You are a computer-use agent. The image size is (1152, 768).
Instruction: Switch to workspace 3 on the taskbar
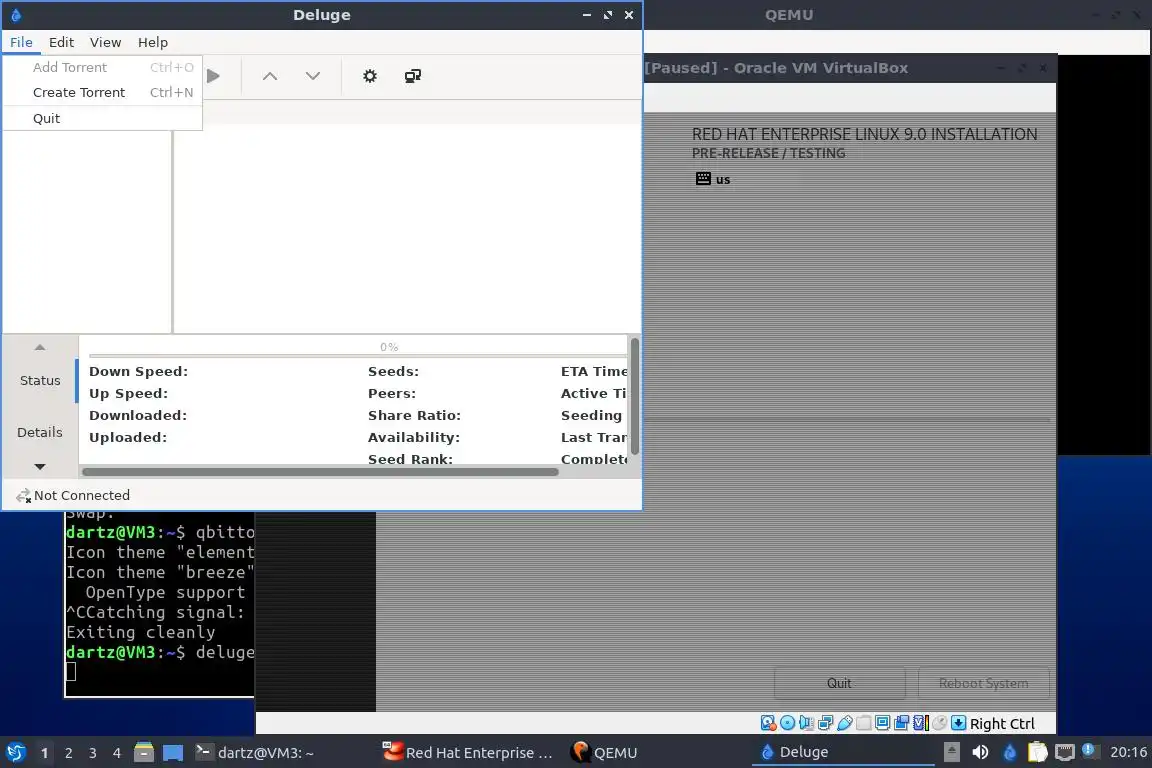(93, 753)
